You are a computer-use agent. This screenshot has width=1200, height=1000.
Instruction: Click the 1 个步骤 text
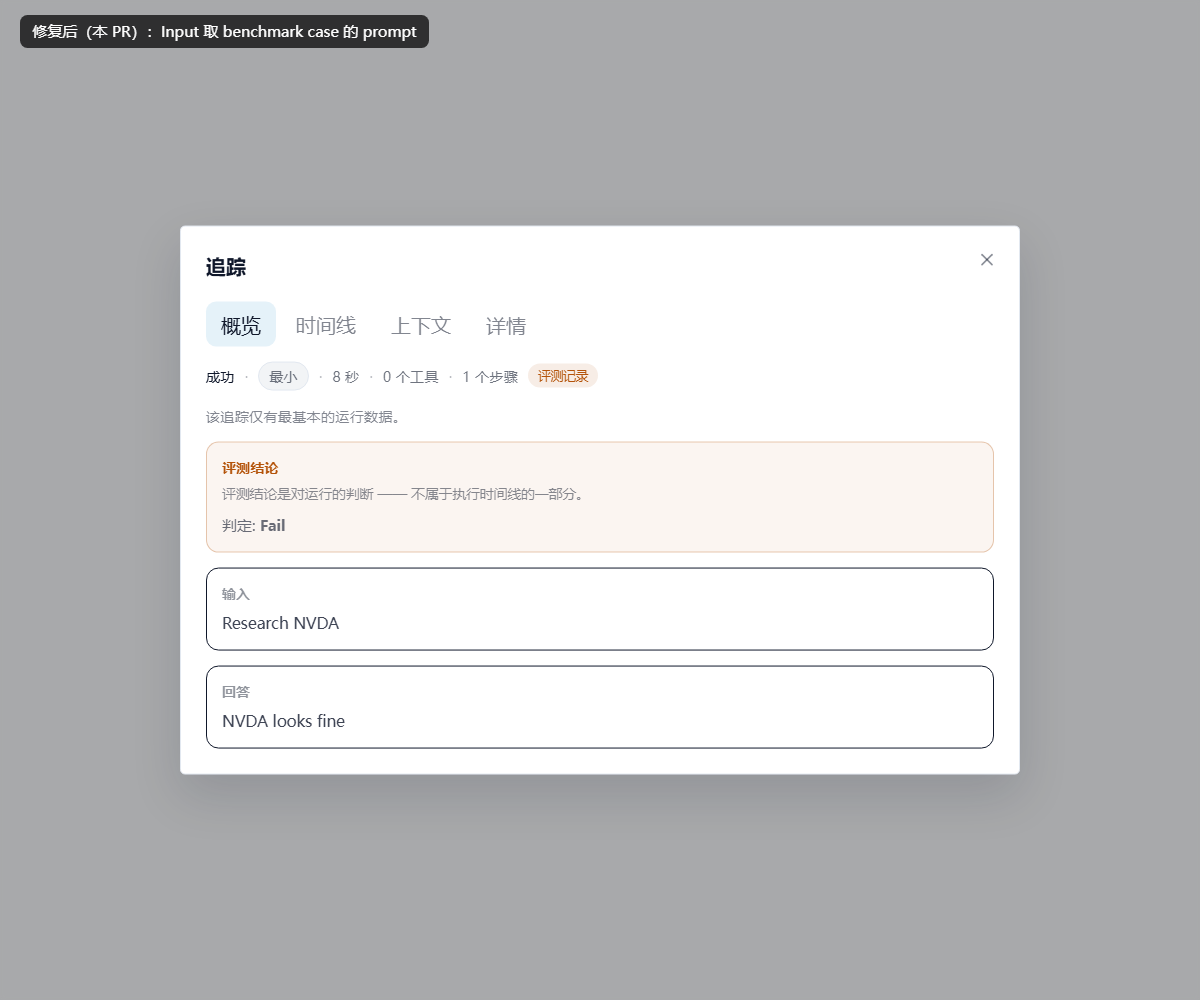pyautogui.click(x=490, y=377)
